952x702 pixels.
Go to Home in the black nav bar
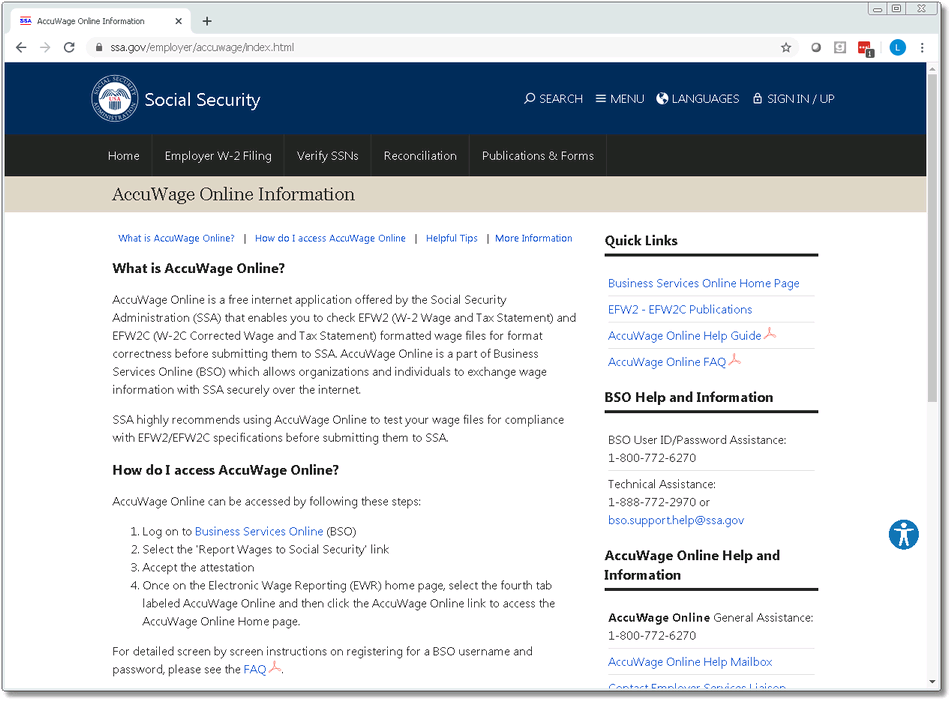[x=124, y=155]
